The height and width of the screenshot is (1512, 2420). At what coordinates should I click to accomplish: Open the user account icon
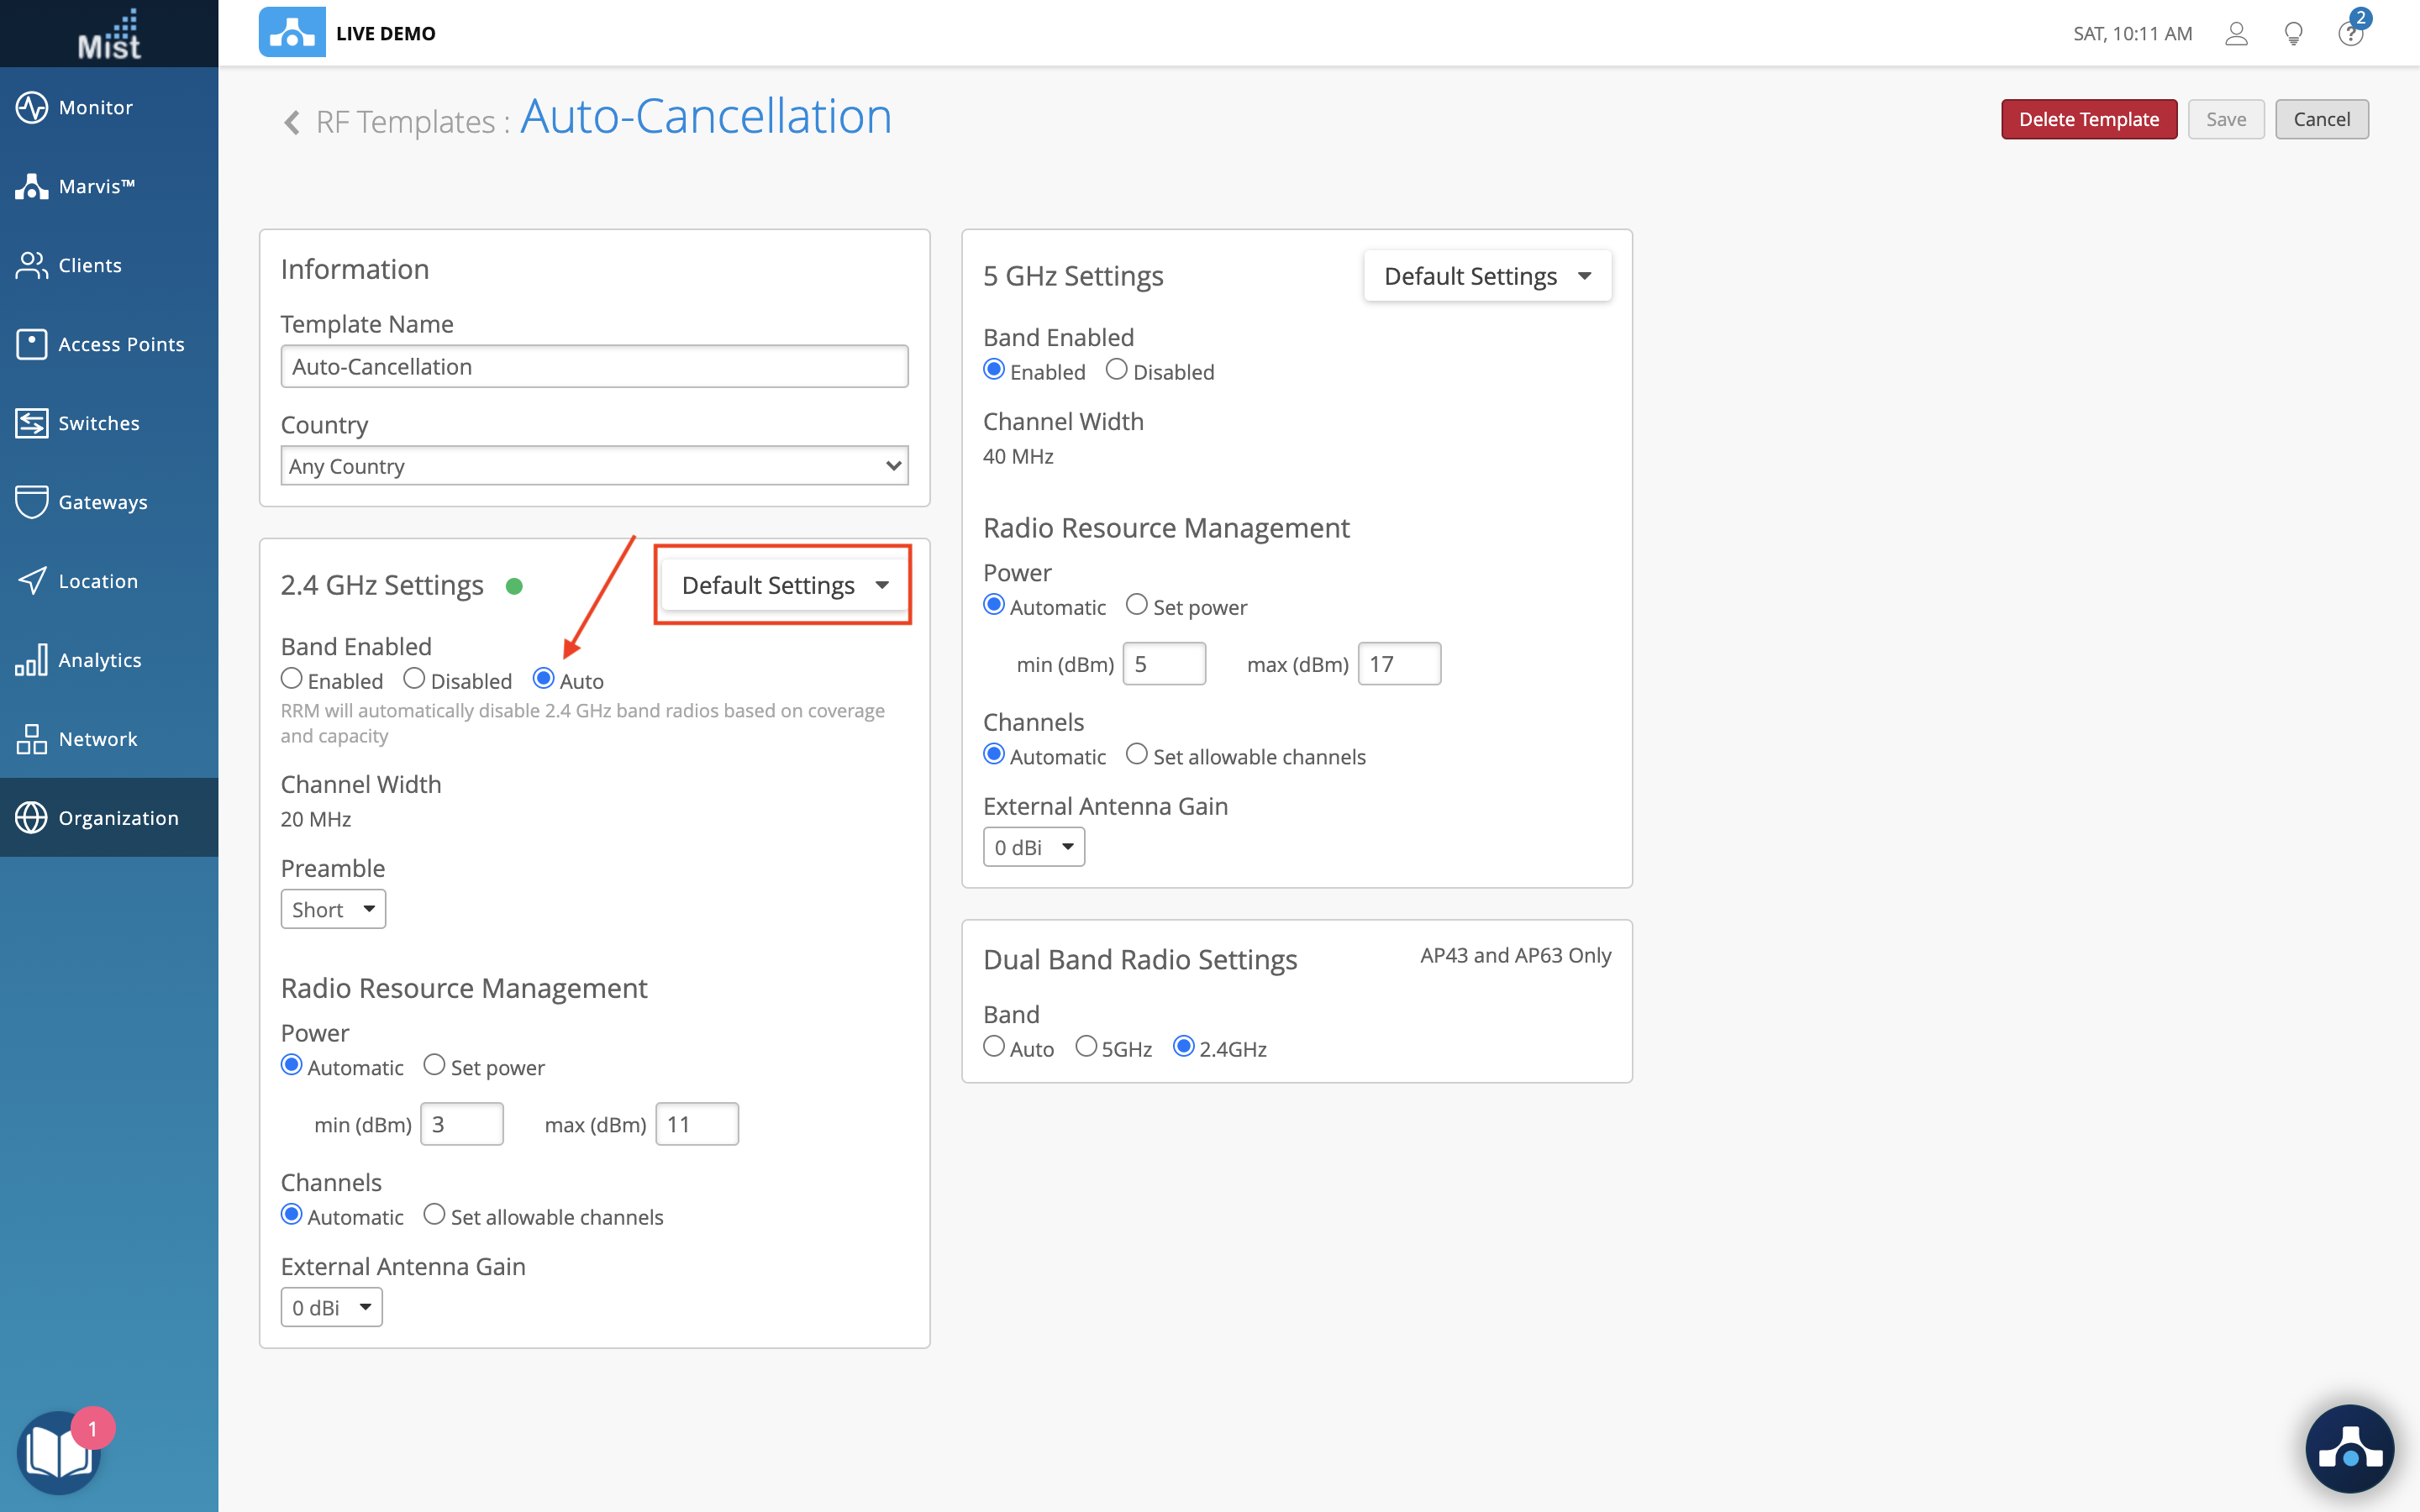coord(2236,34)
